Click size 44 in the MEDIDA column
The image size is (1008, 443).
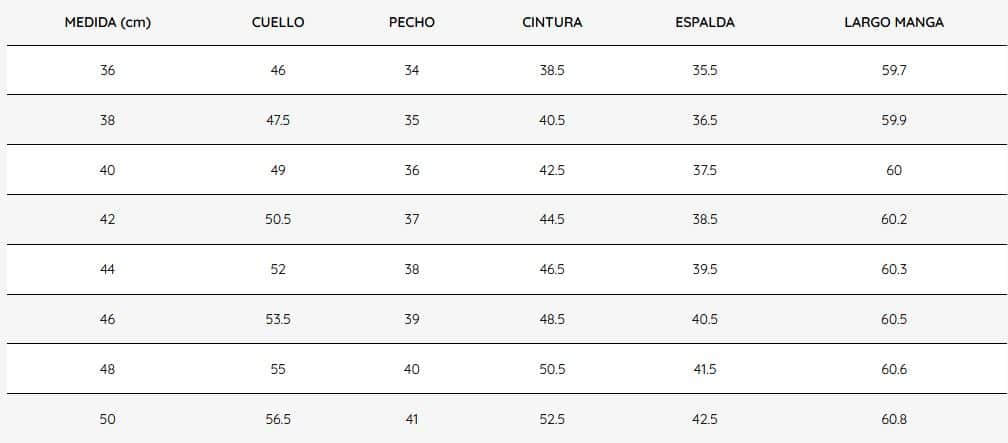(107, 270)
